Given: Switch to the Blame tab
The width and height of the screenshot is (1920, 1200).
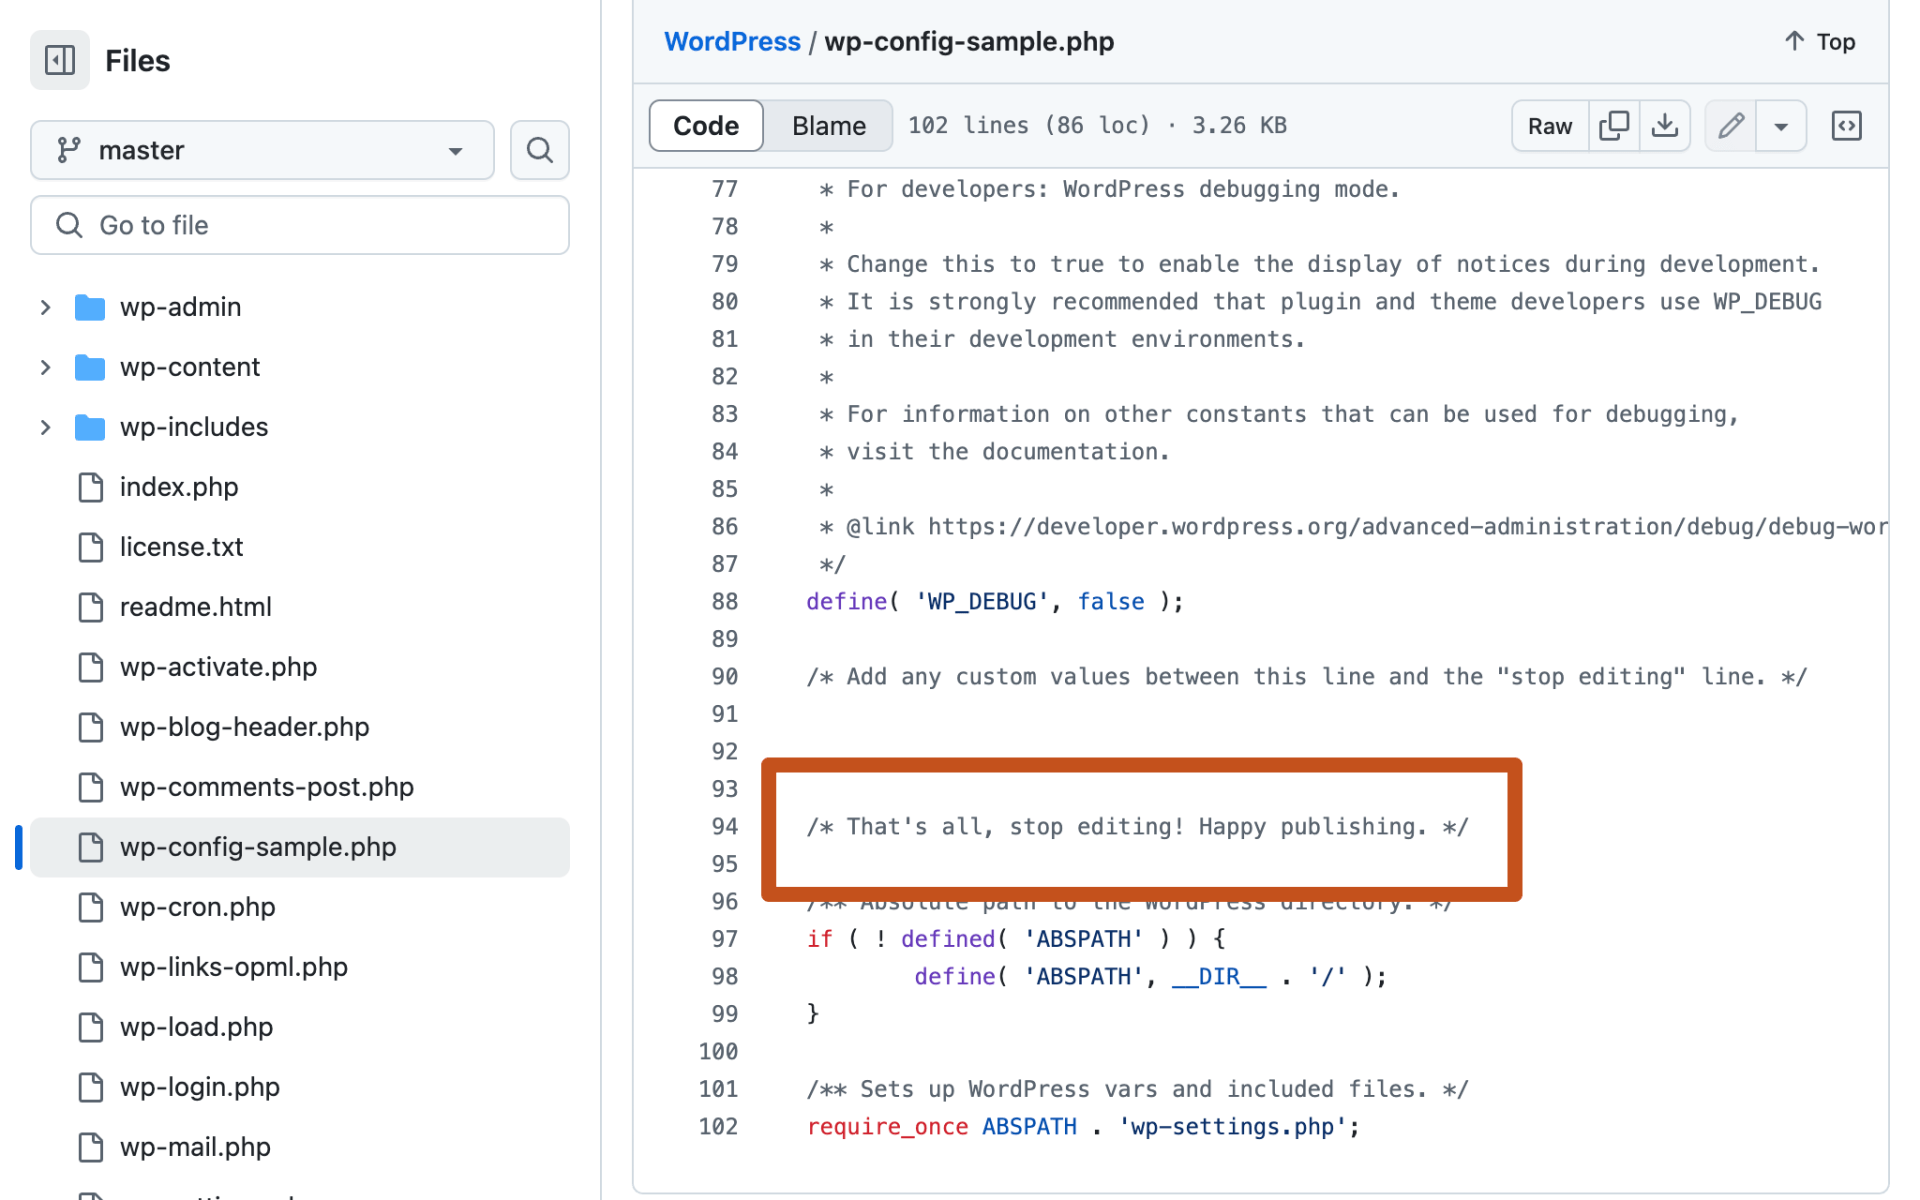Looking at the screenshot, I should pyautogui.click(x=827, y=125).
